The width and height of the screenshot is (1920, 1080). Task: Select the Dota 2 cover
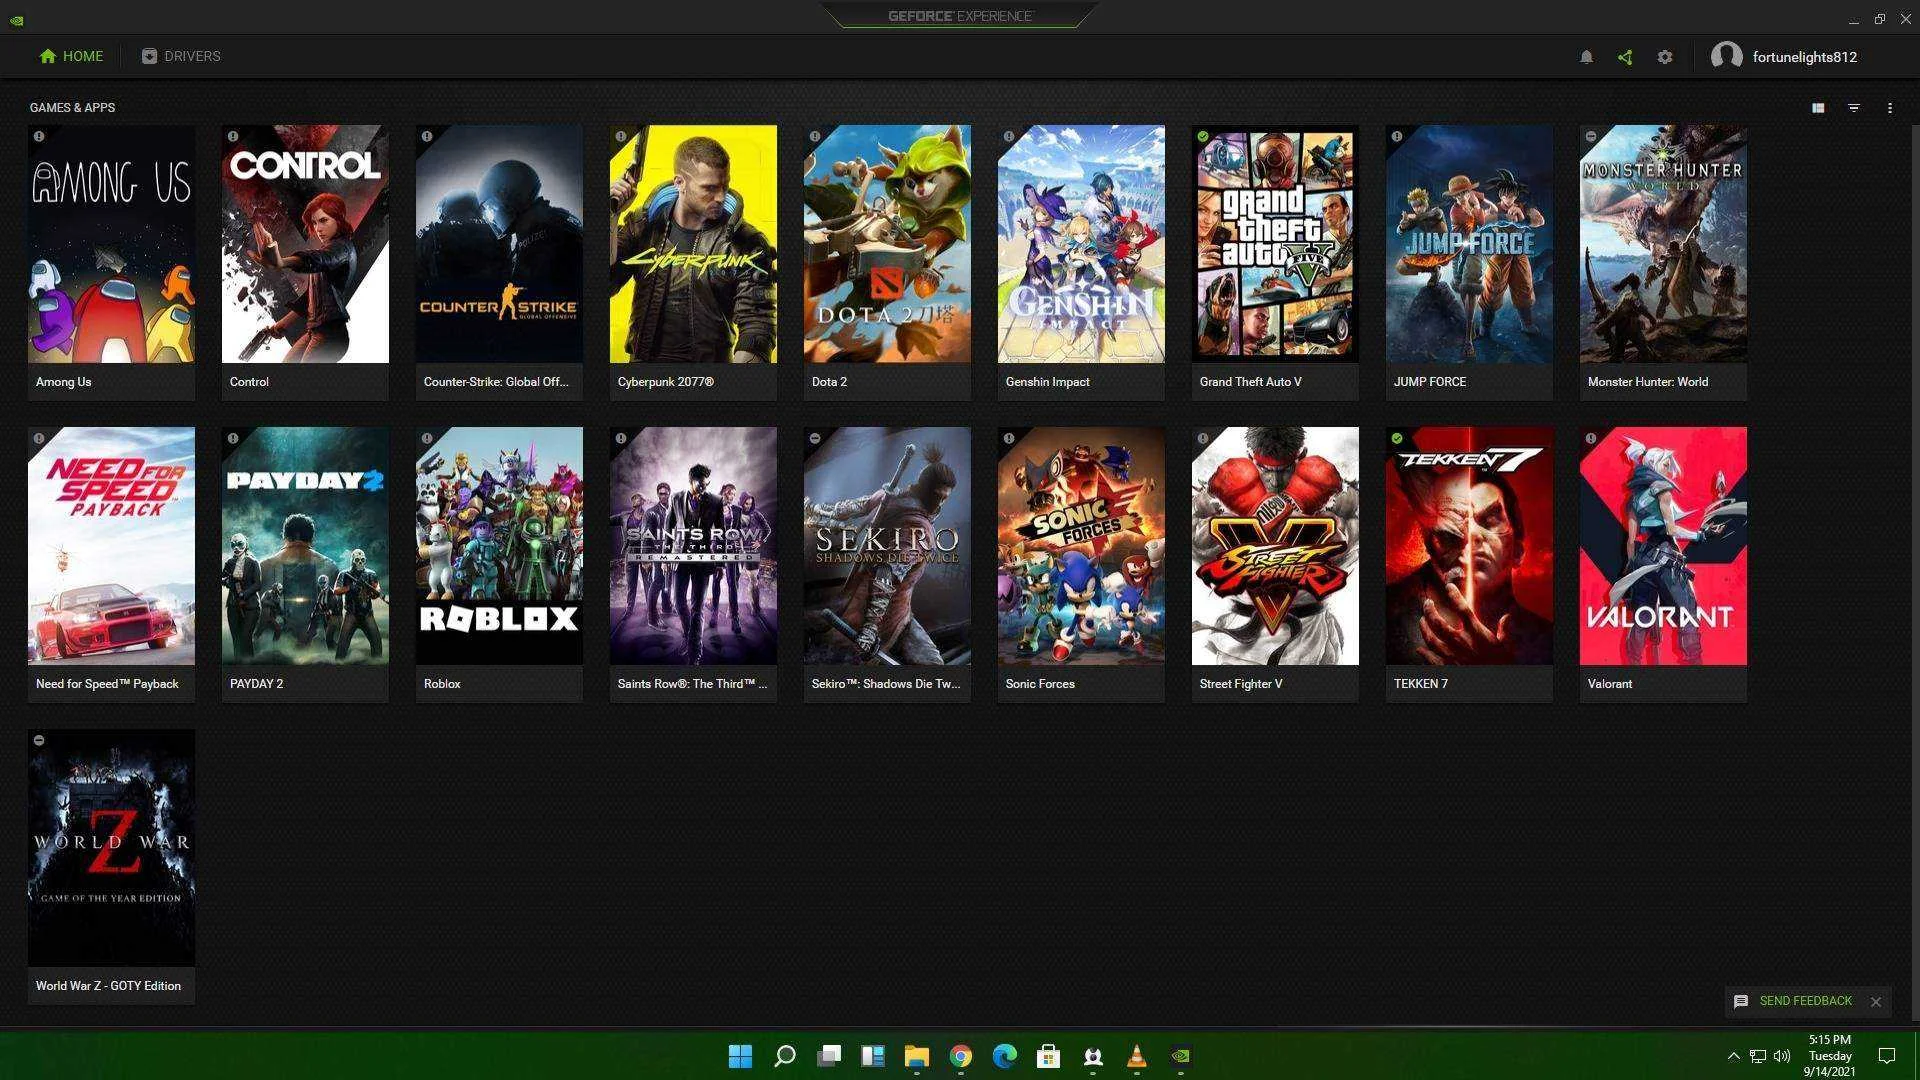coord(887,244)
